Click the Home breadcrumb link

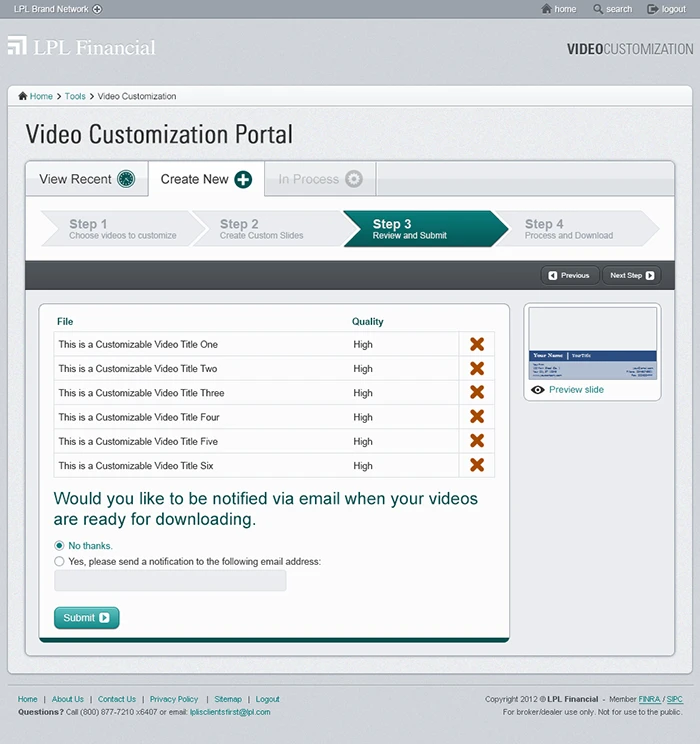pyautogui.click(x=41, y=96)
